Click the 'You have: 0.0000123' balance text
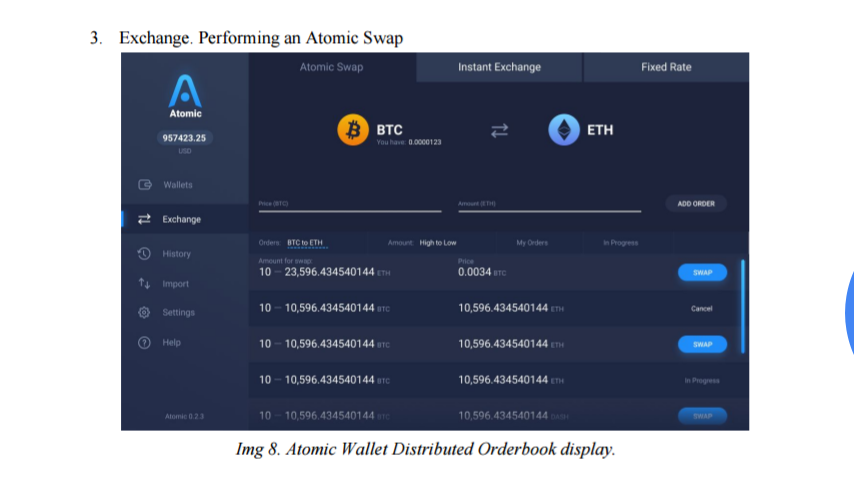Viewport: 854px width, 480px height. pyautogui.click(x=409, y=142)
